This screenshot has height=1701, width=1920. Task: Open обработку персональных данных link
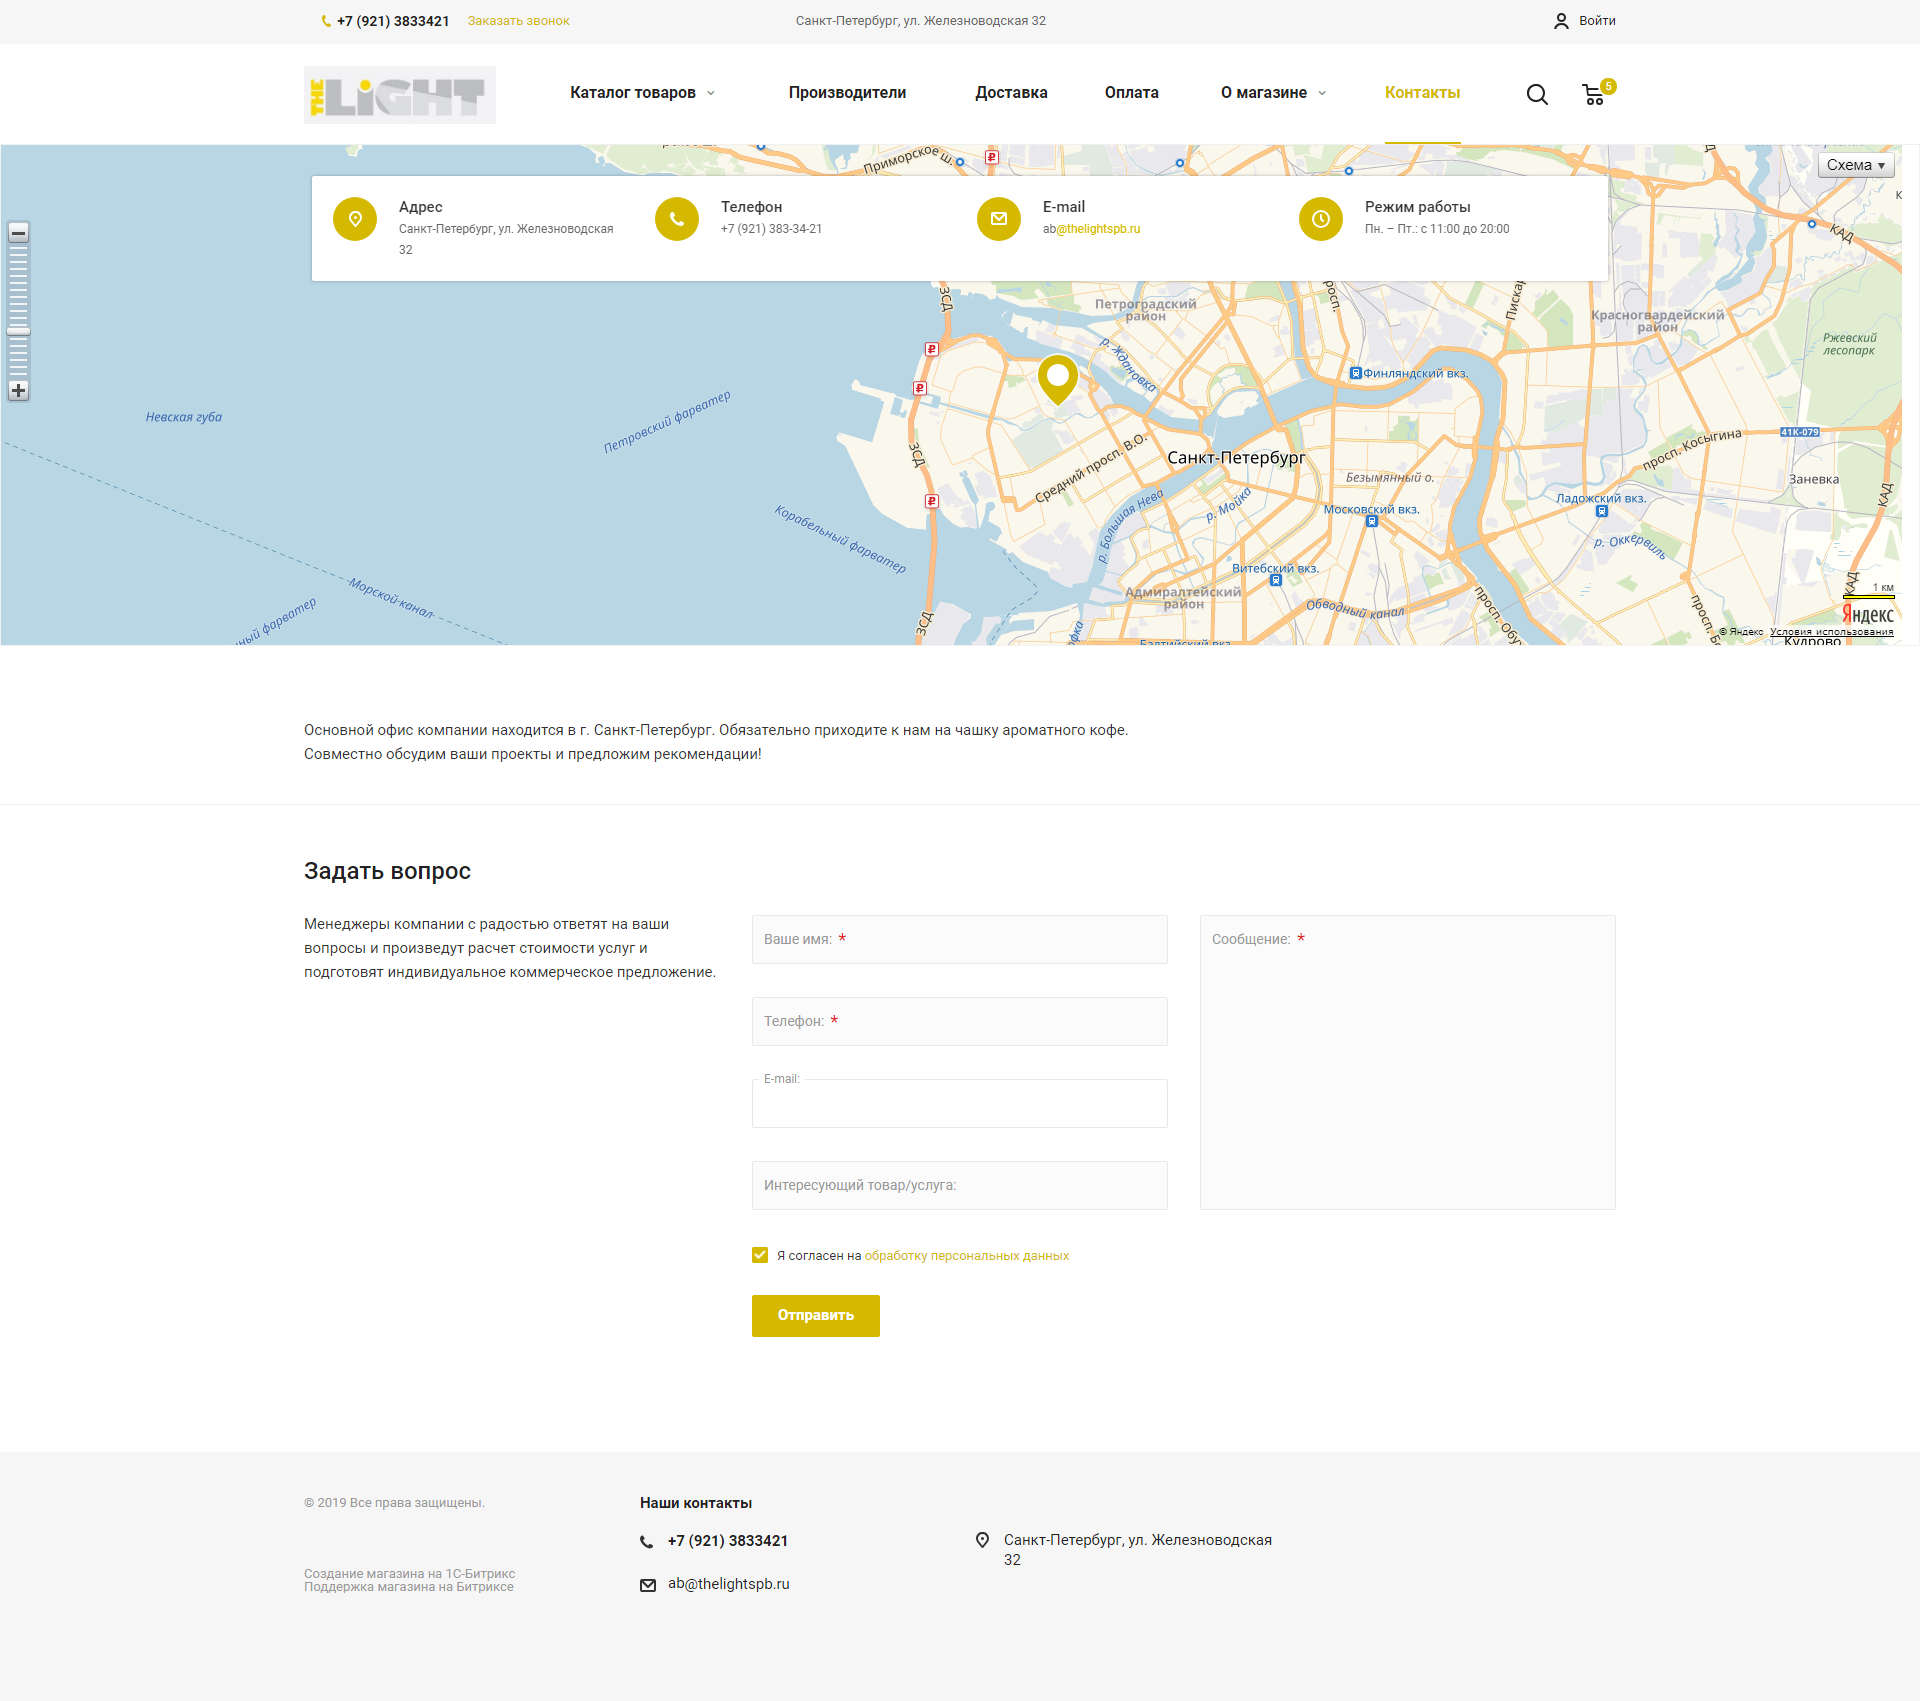pos(967,1256)
